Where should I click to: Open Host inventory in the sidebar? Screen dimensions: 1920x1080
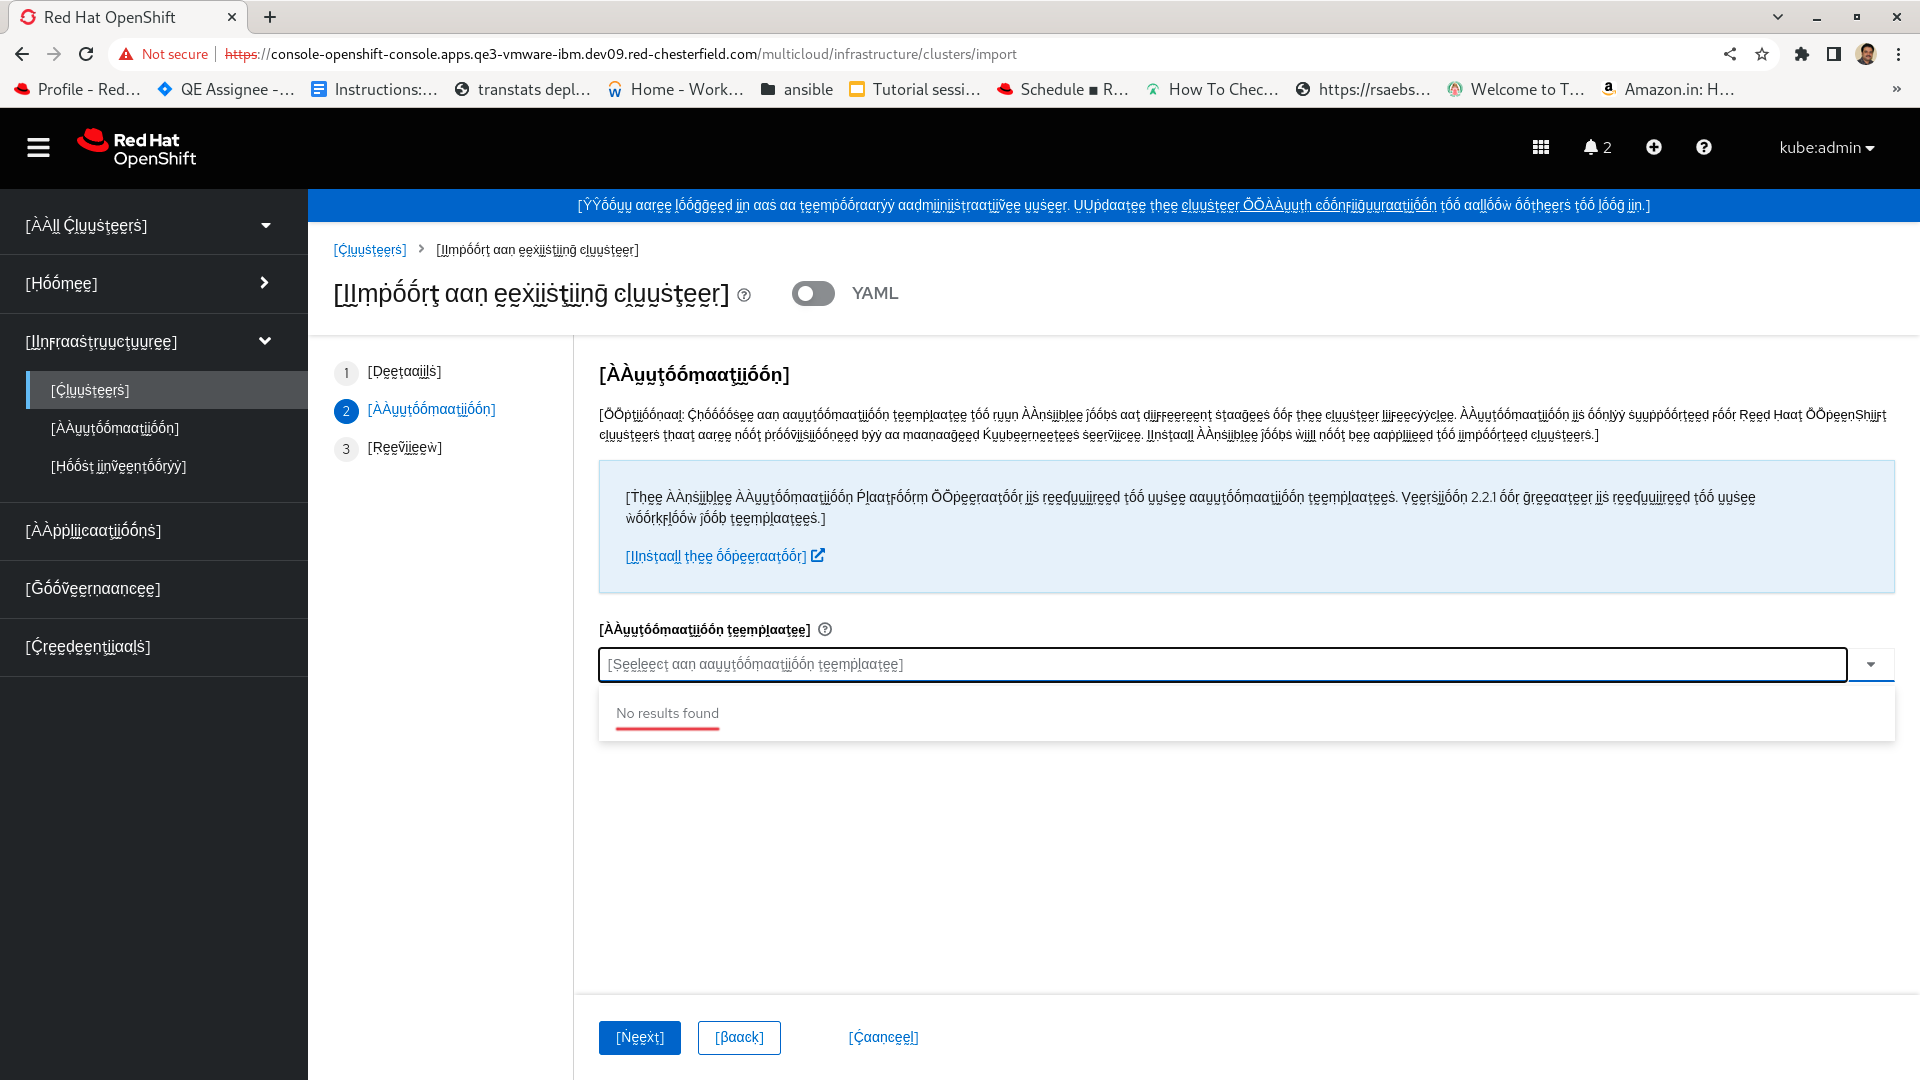pyautogui.click(x=118, y=466)
